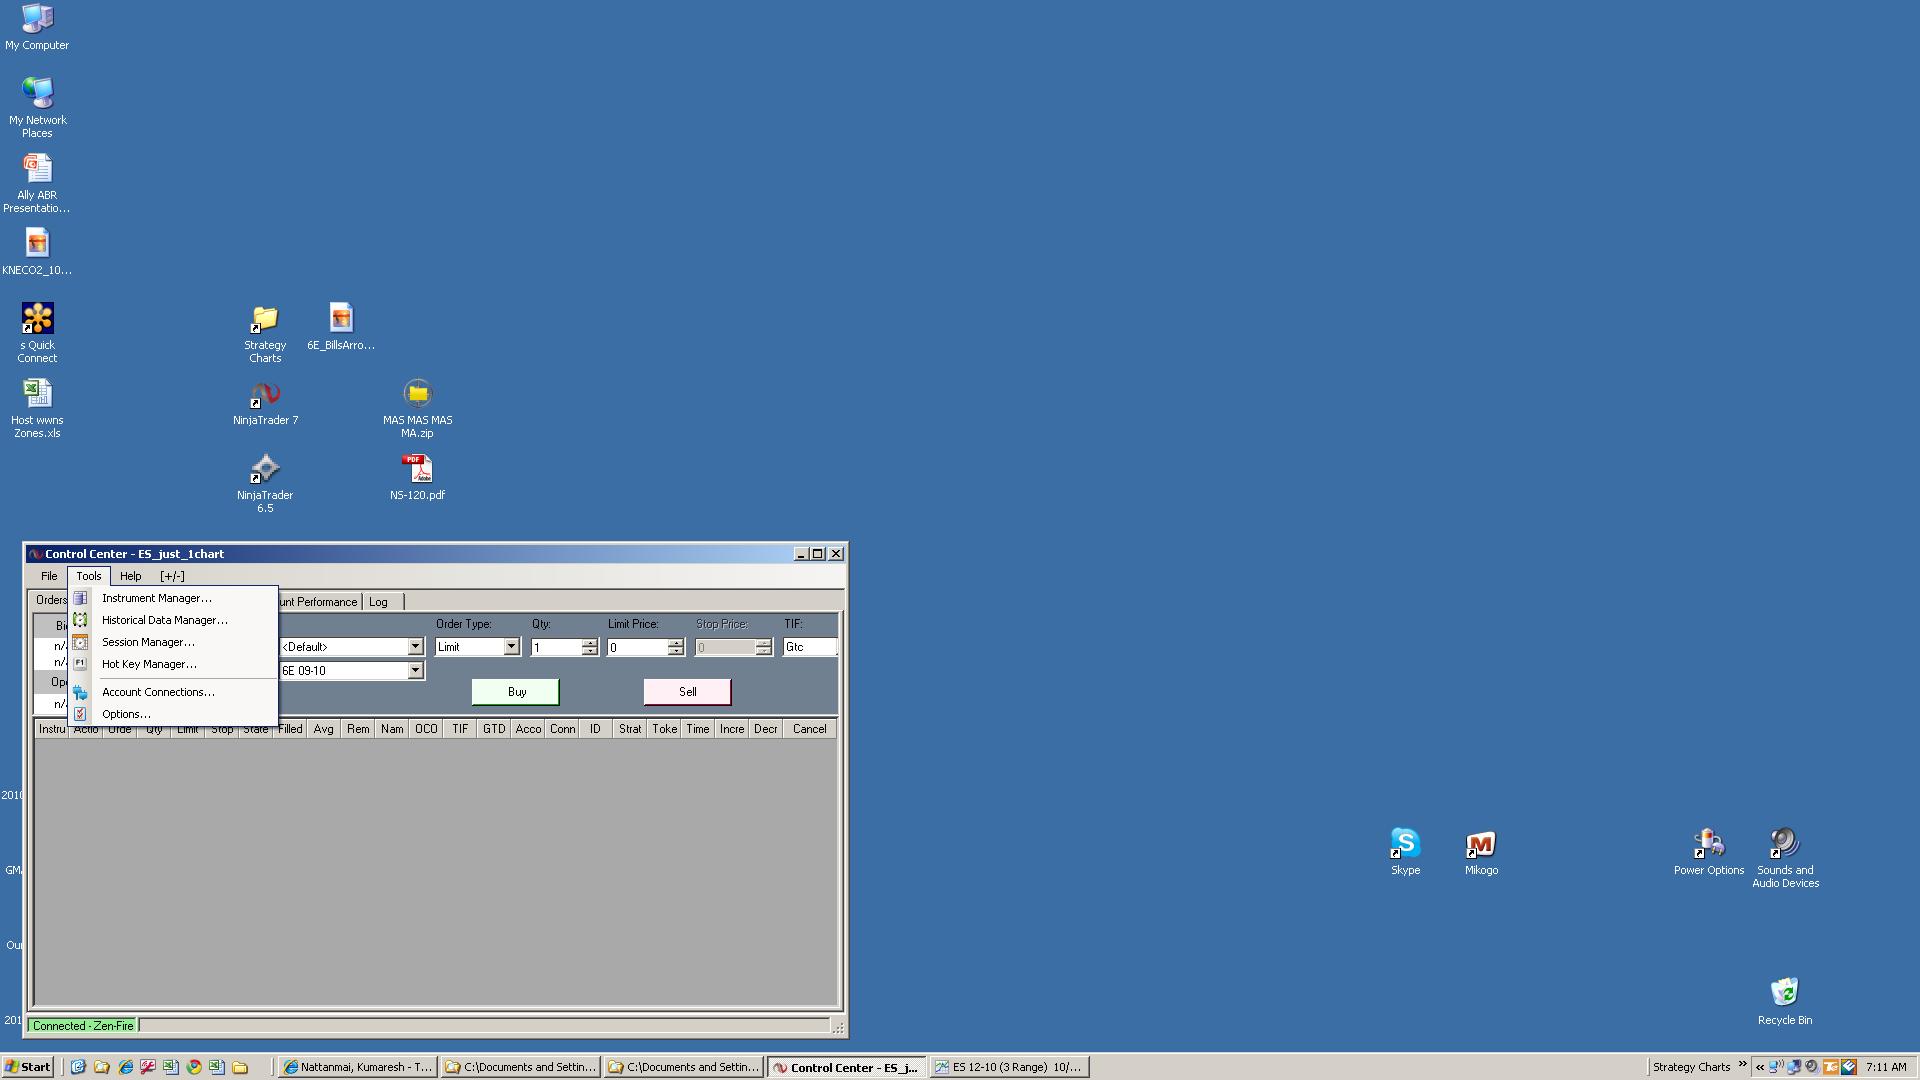Open Sounds and Audio Devices shortcut

tap(1785, 845)
